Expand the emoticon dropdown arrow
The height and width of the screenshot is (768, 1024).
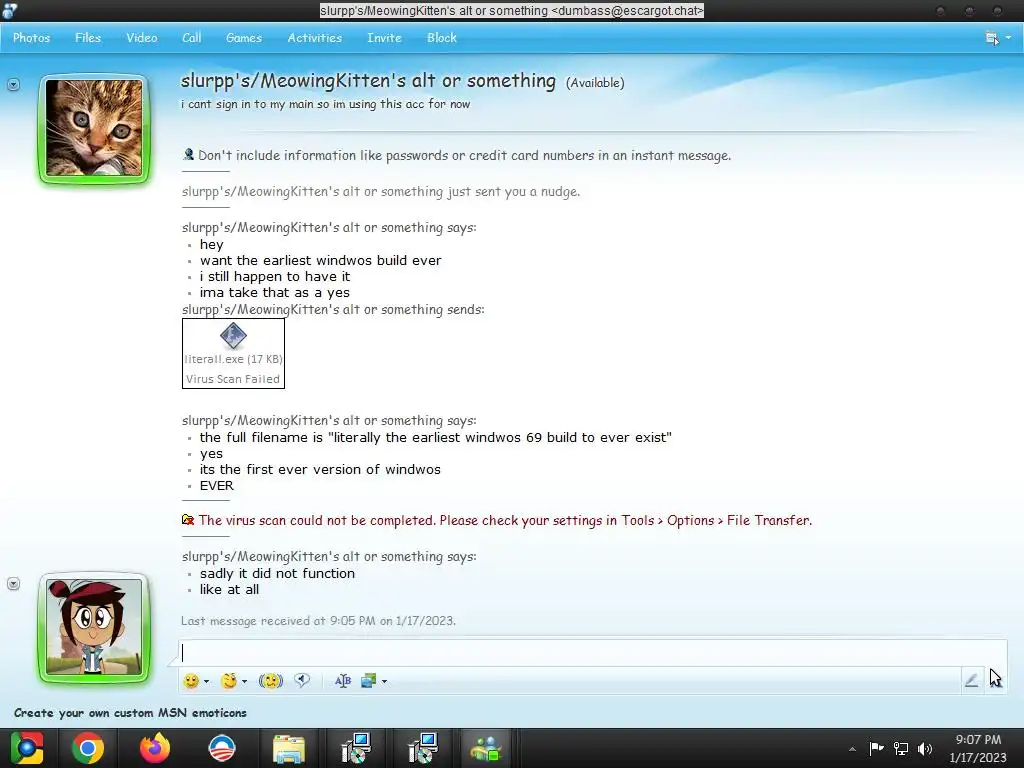(206, 681)
